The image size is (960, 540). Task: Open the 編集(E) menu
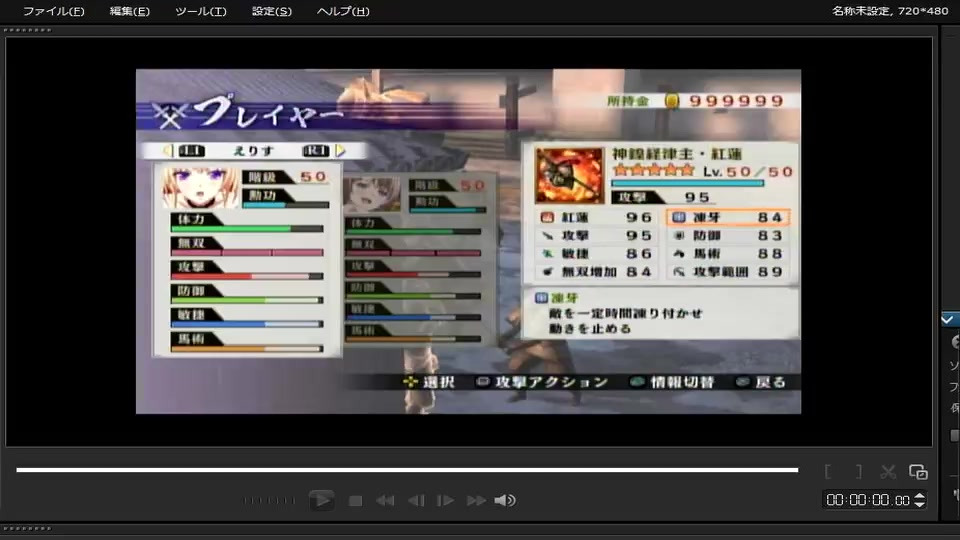pos(129,11)
